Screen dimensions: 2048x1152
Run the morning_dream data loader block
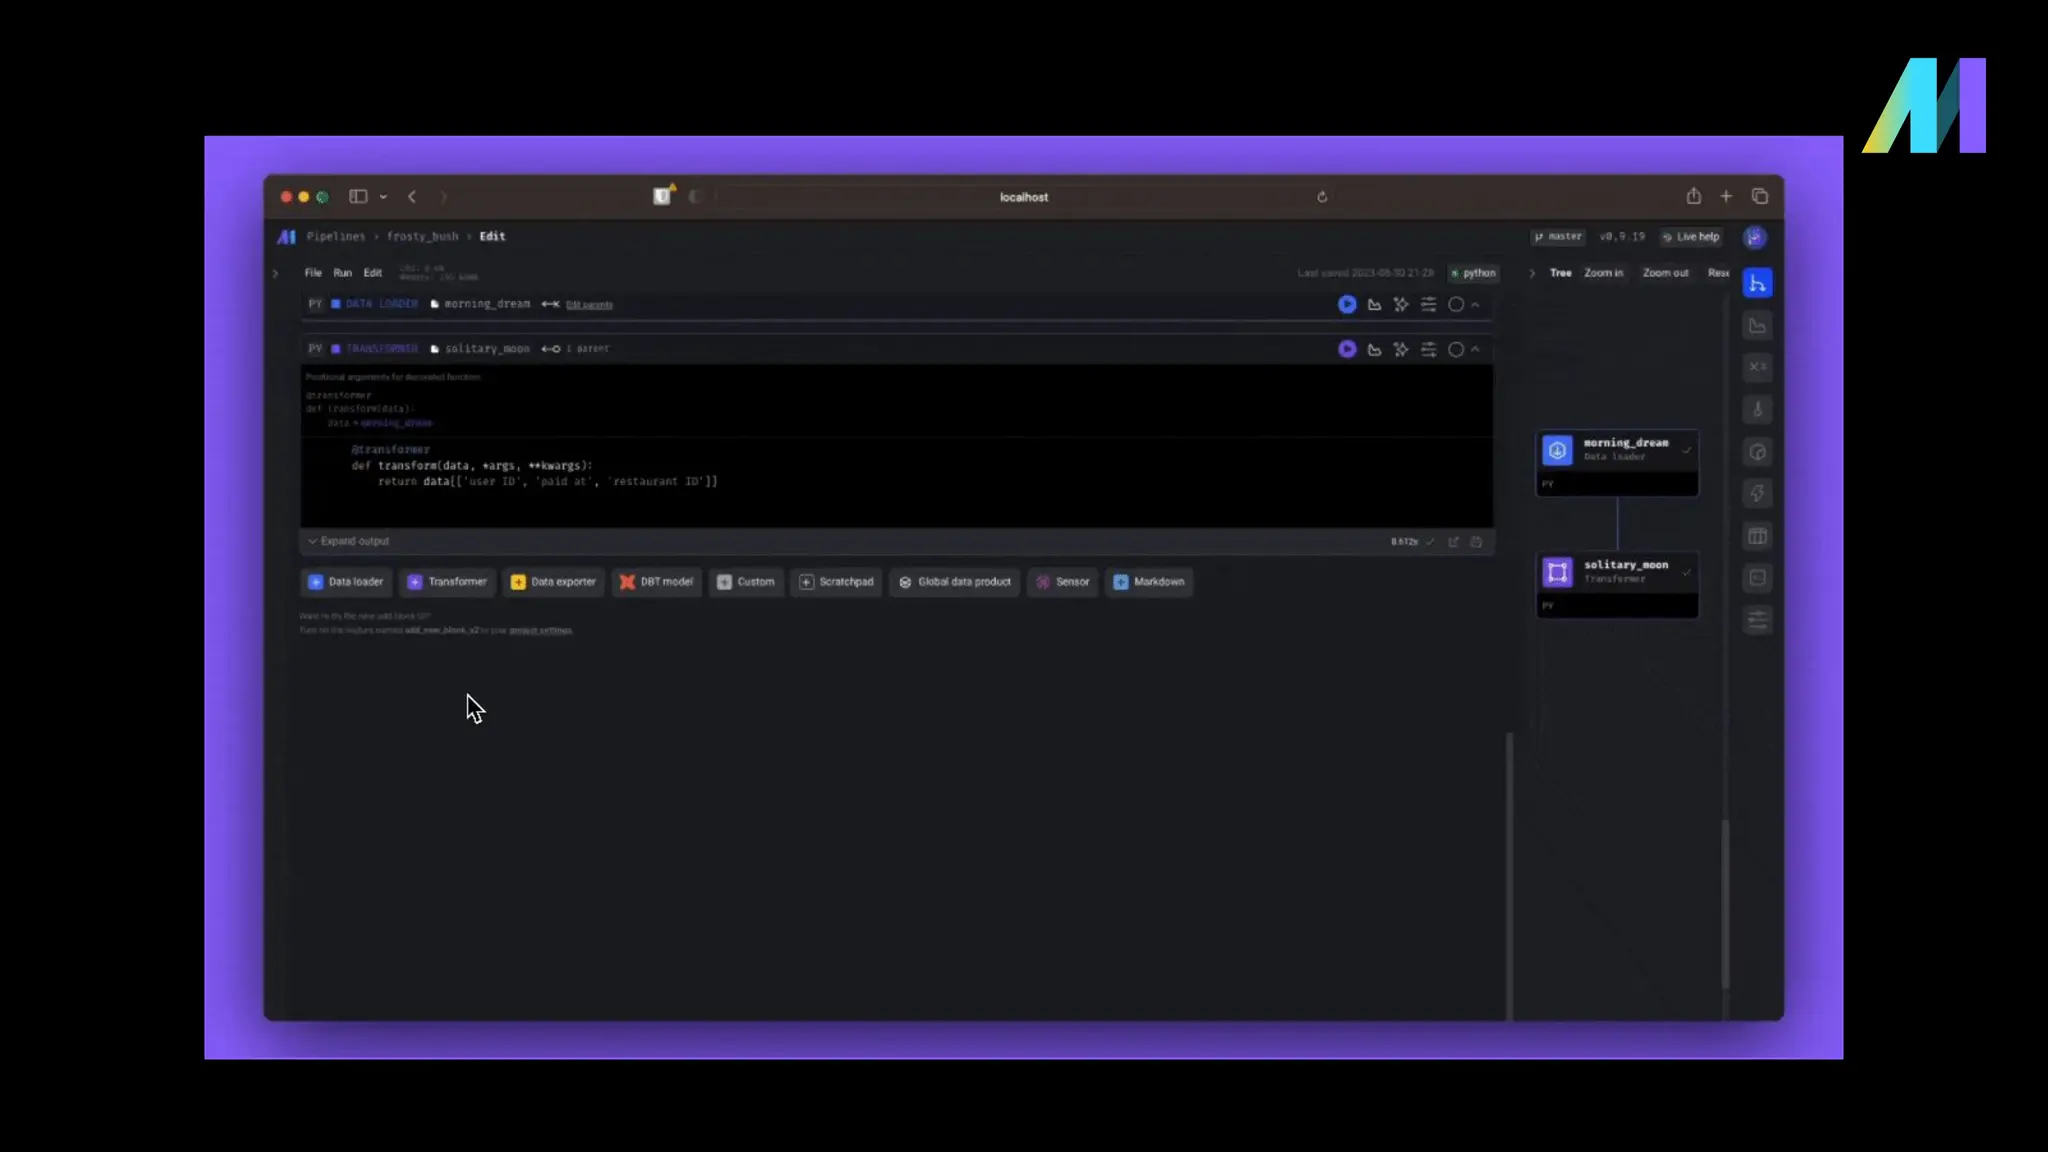click(1347, 304)
